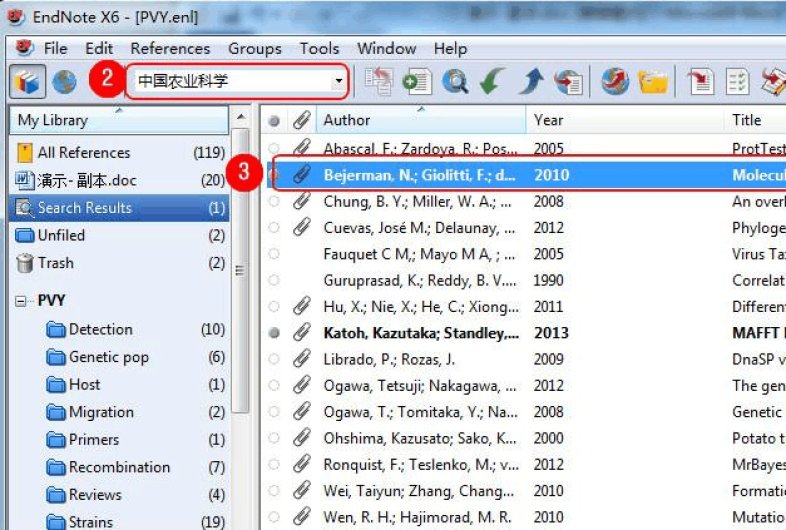The width and height of the screenshot is (786, 530).
Task: Open Primers group folder
Action: coord(134,440)
